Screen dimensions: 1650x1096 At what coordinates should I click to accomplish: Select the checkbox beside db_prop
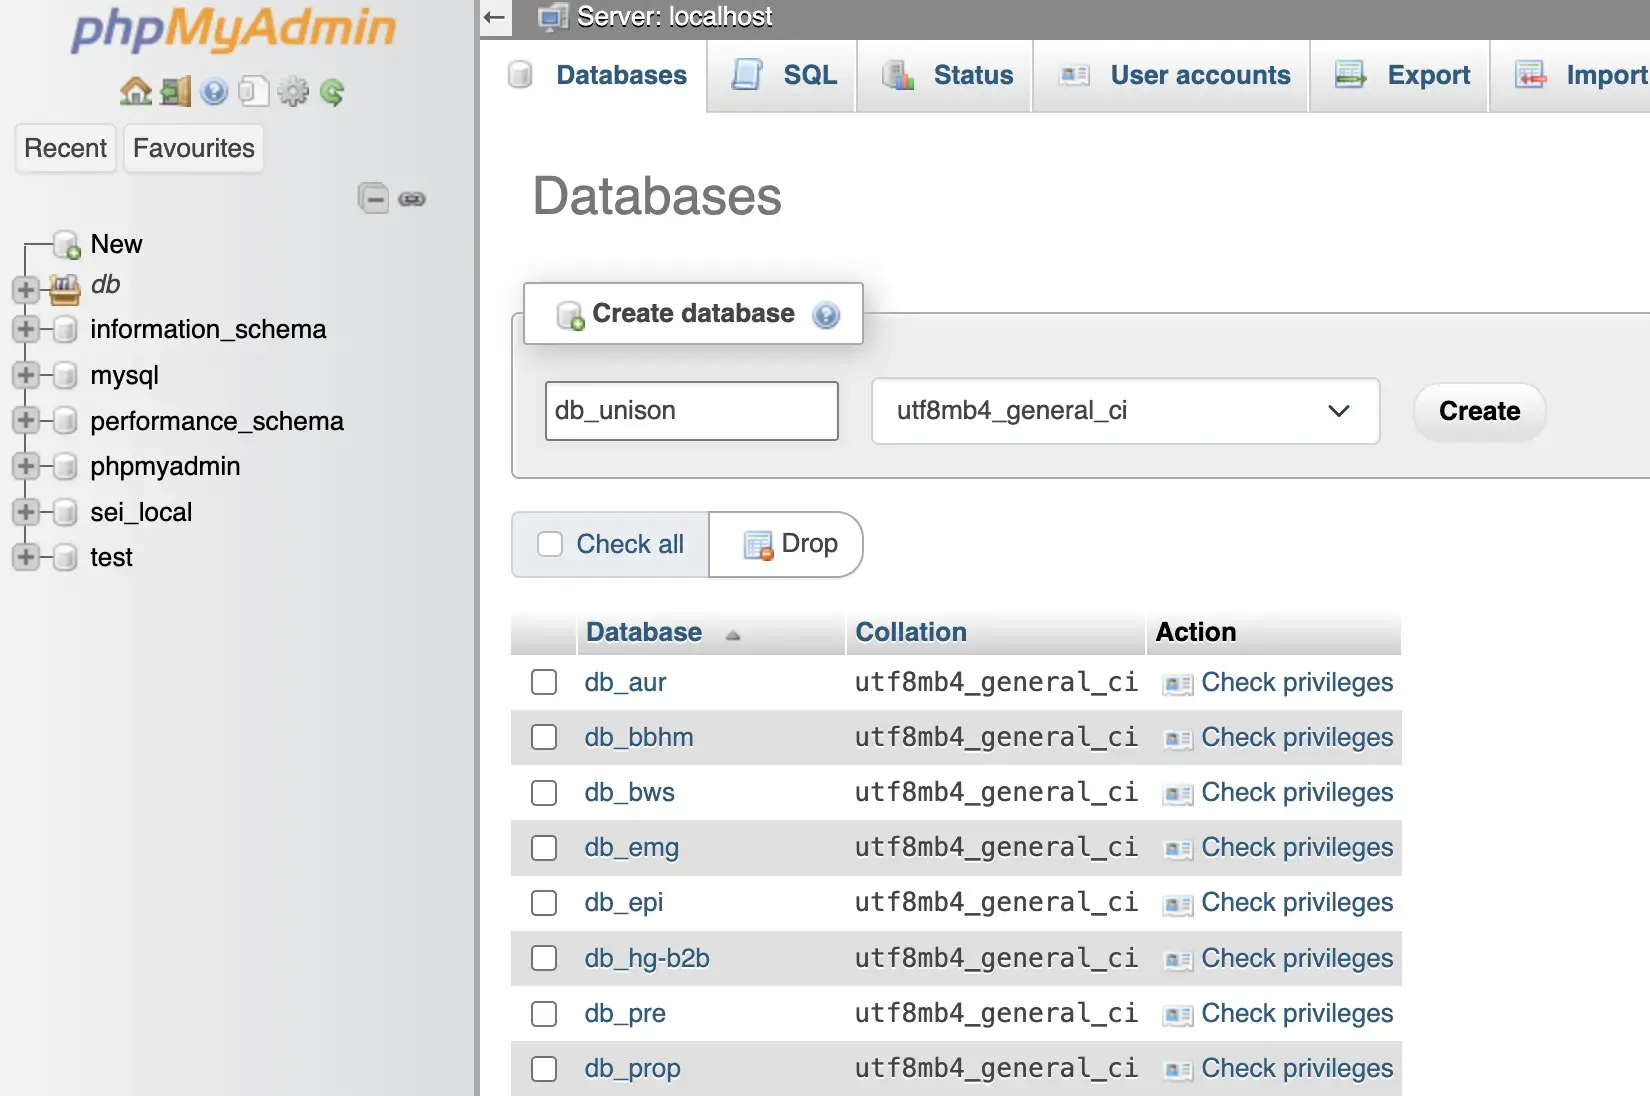tap(543, 1068)
